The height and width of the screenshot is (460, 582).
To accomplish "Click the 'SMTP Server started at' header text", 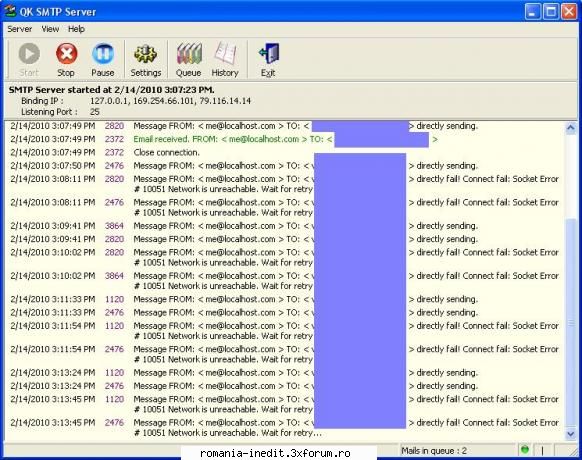I will [111, 90].
